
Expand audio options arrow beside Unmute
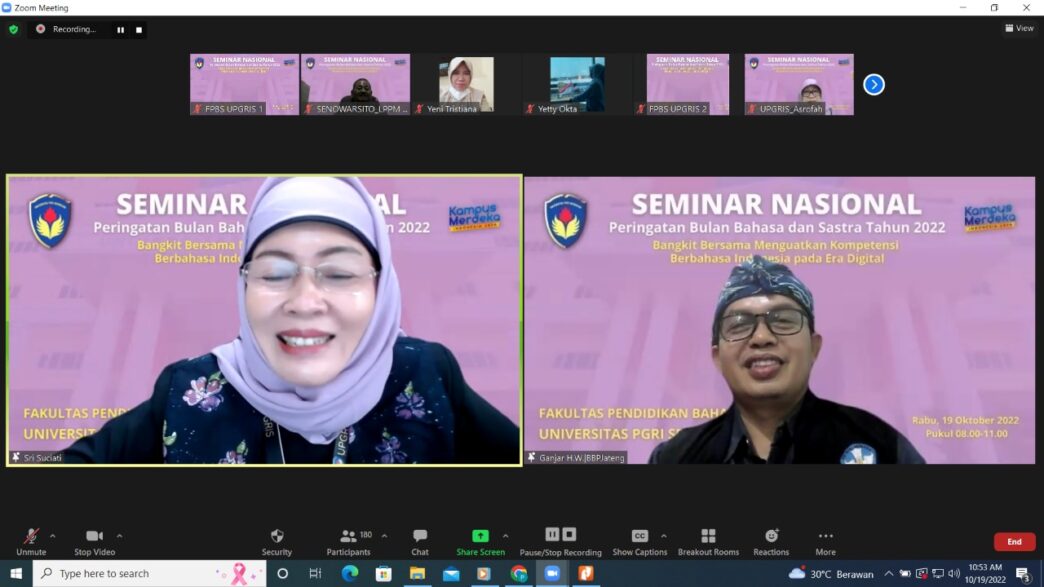tap(52, 535)
